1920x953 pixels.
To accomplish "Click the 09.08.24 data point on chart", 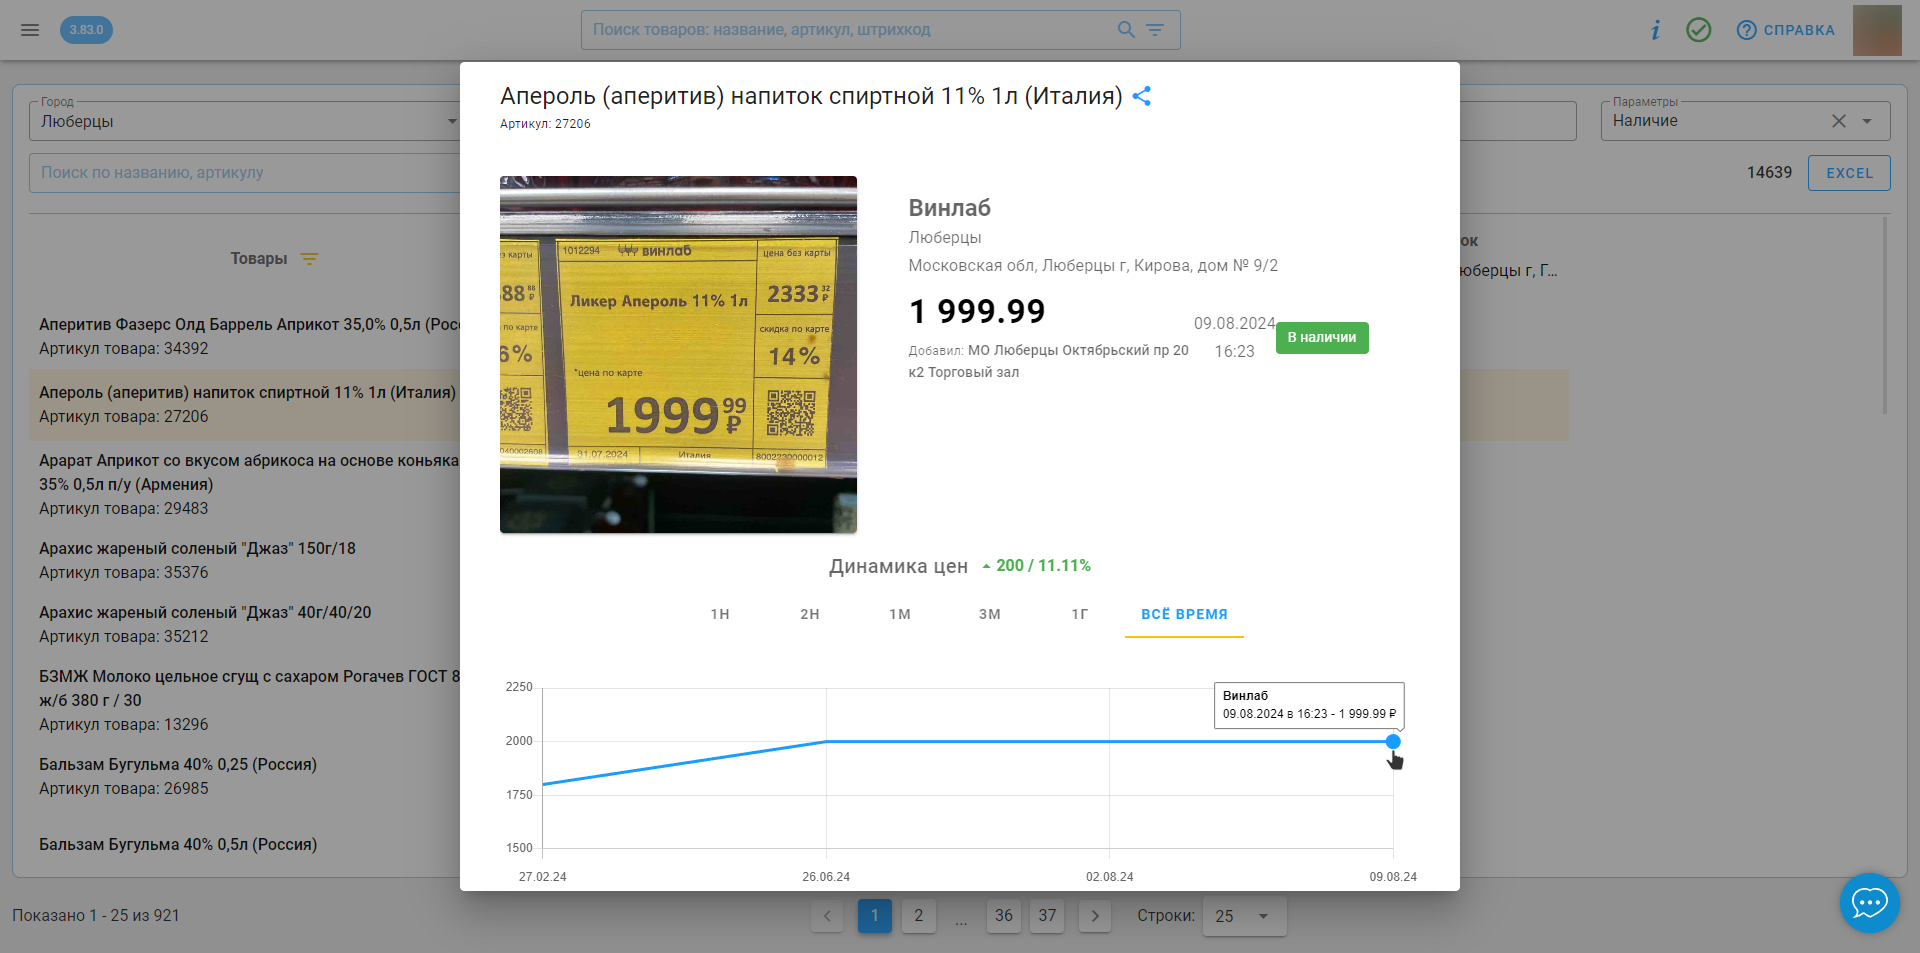I will pos(1393,742).
